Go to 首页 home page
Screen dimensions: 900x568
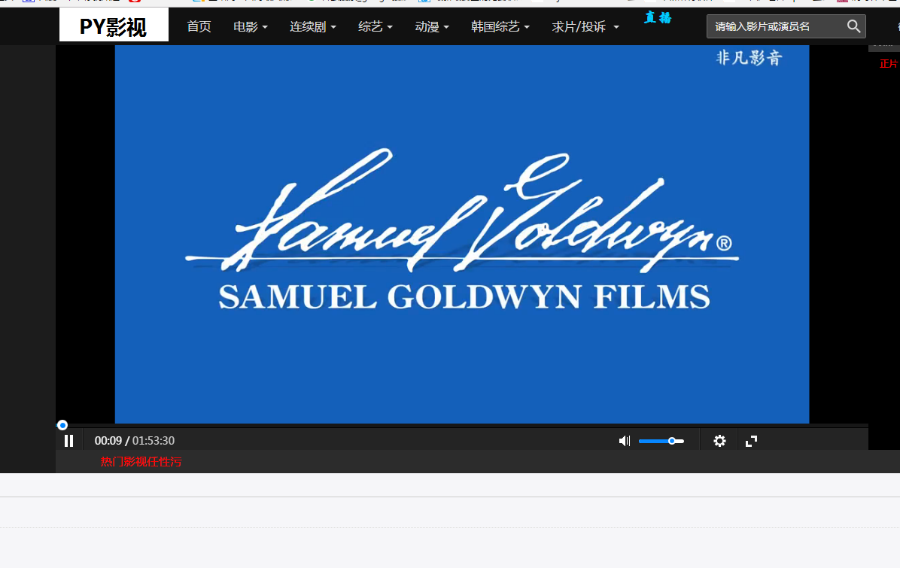(199, 26)
